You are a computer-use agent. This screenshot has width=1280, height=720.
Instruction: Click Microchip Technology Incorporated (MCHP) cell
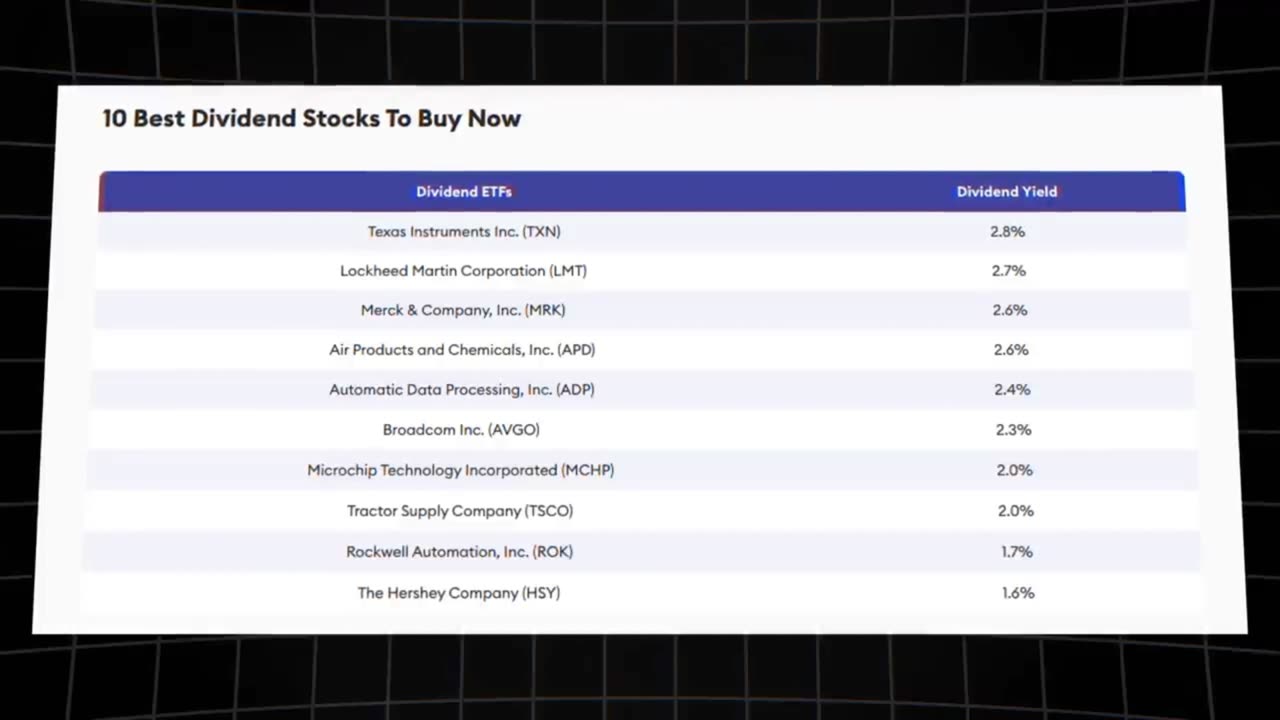(x=461, y=470)
